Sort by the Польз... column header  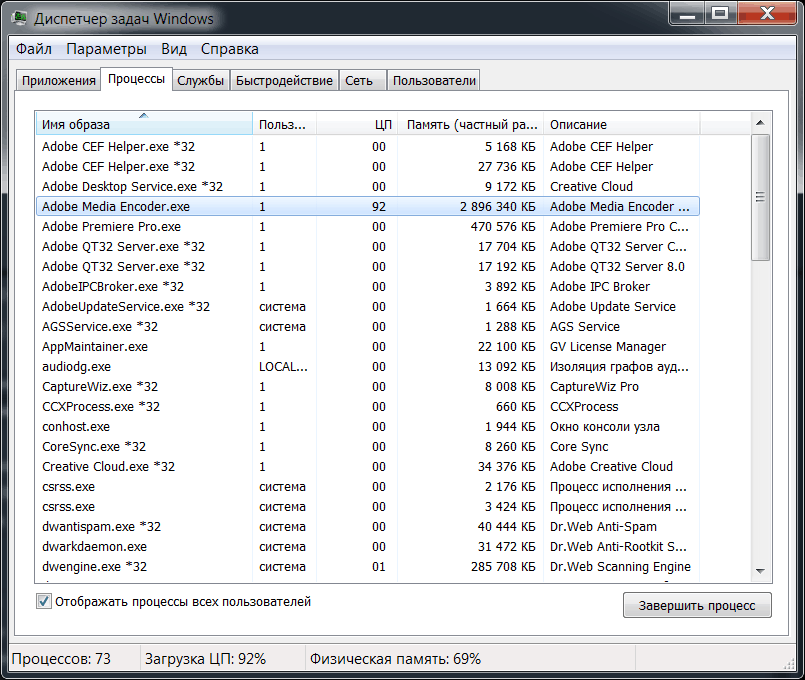[284, 124]
